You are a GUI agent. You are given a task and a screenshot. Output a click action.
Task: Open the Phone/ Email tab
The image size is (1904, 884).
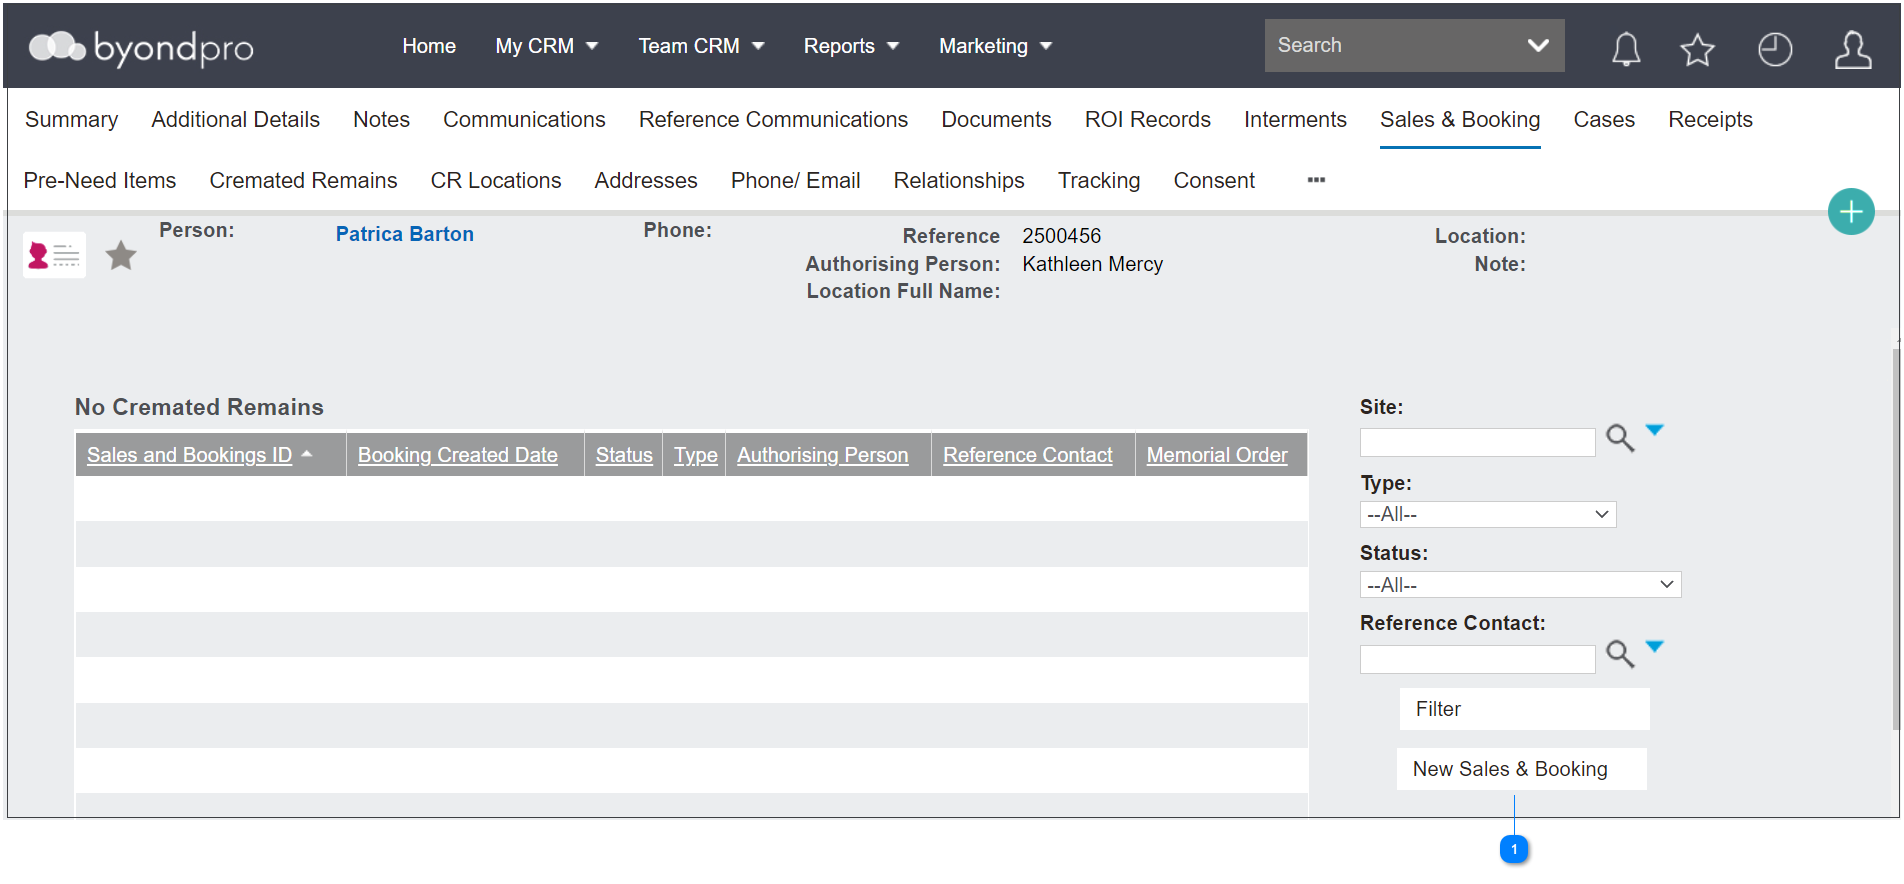coord(795,181)
